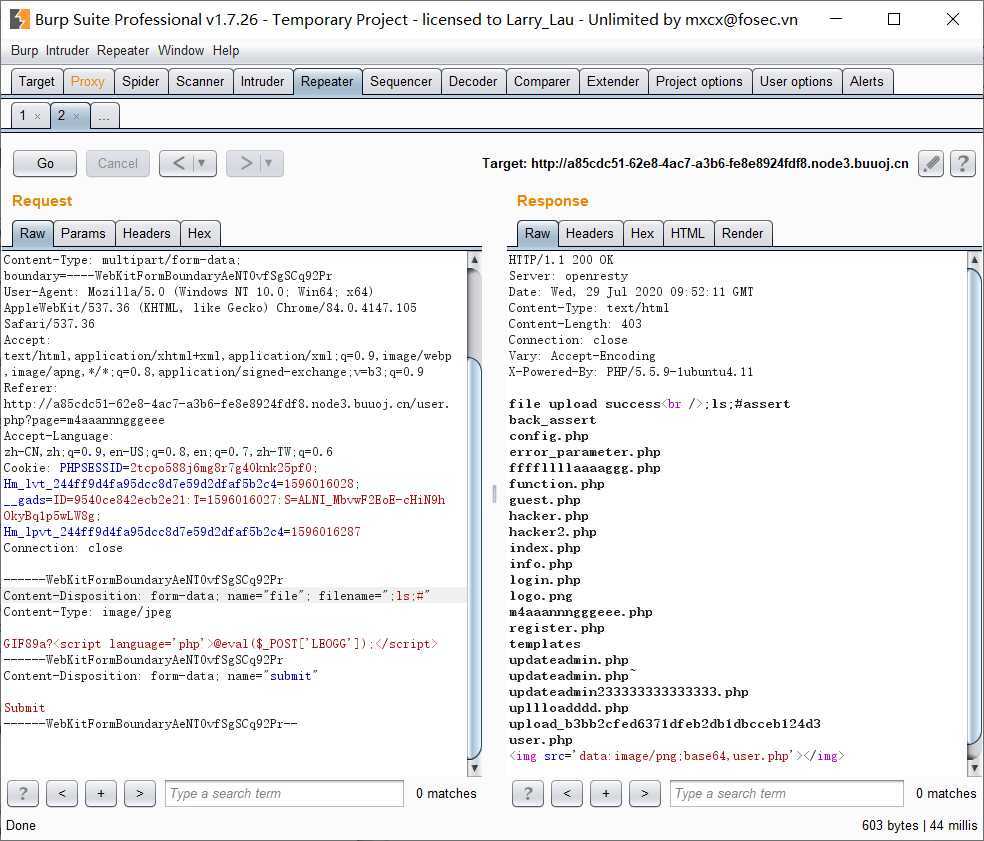The image size is (984, 841).
Task: Click response pane scrollbar down arrow
Action: click(974, 768)
